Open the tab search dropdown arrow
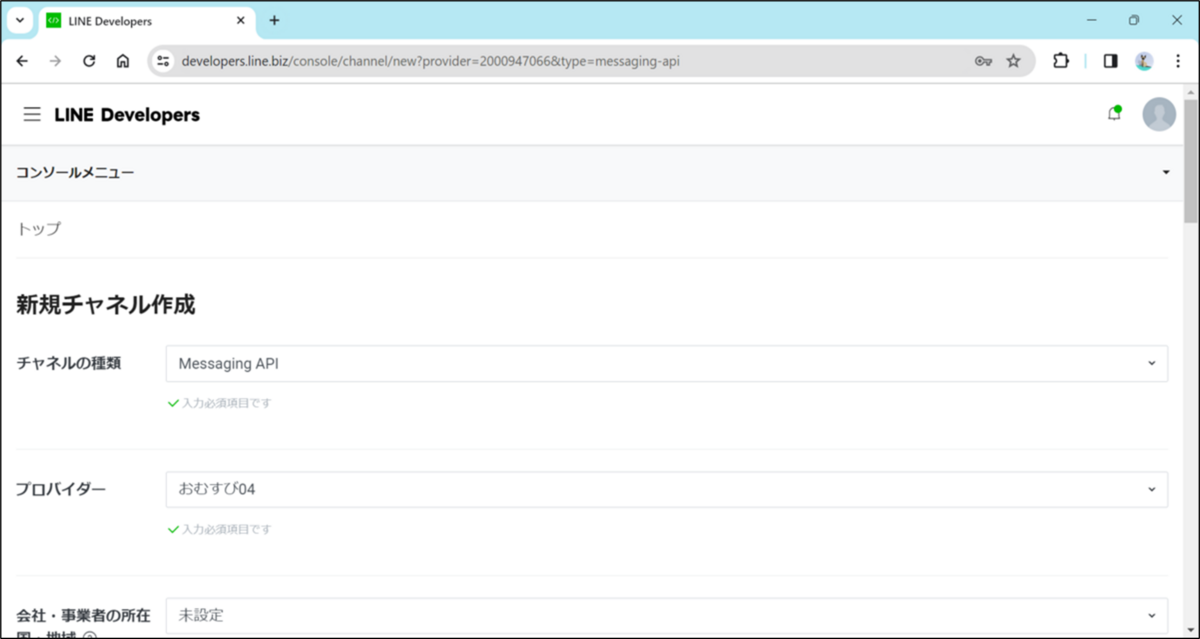This screenshot has height=639, width=1200. 19,20
